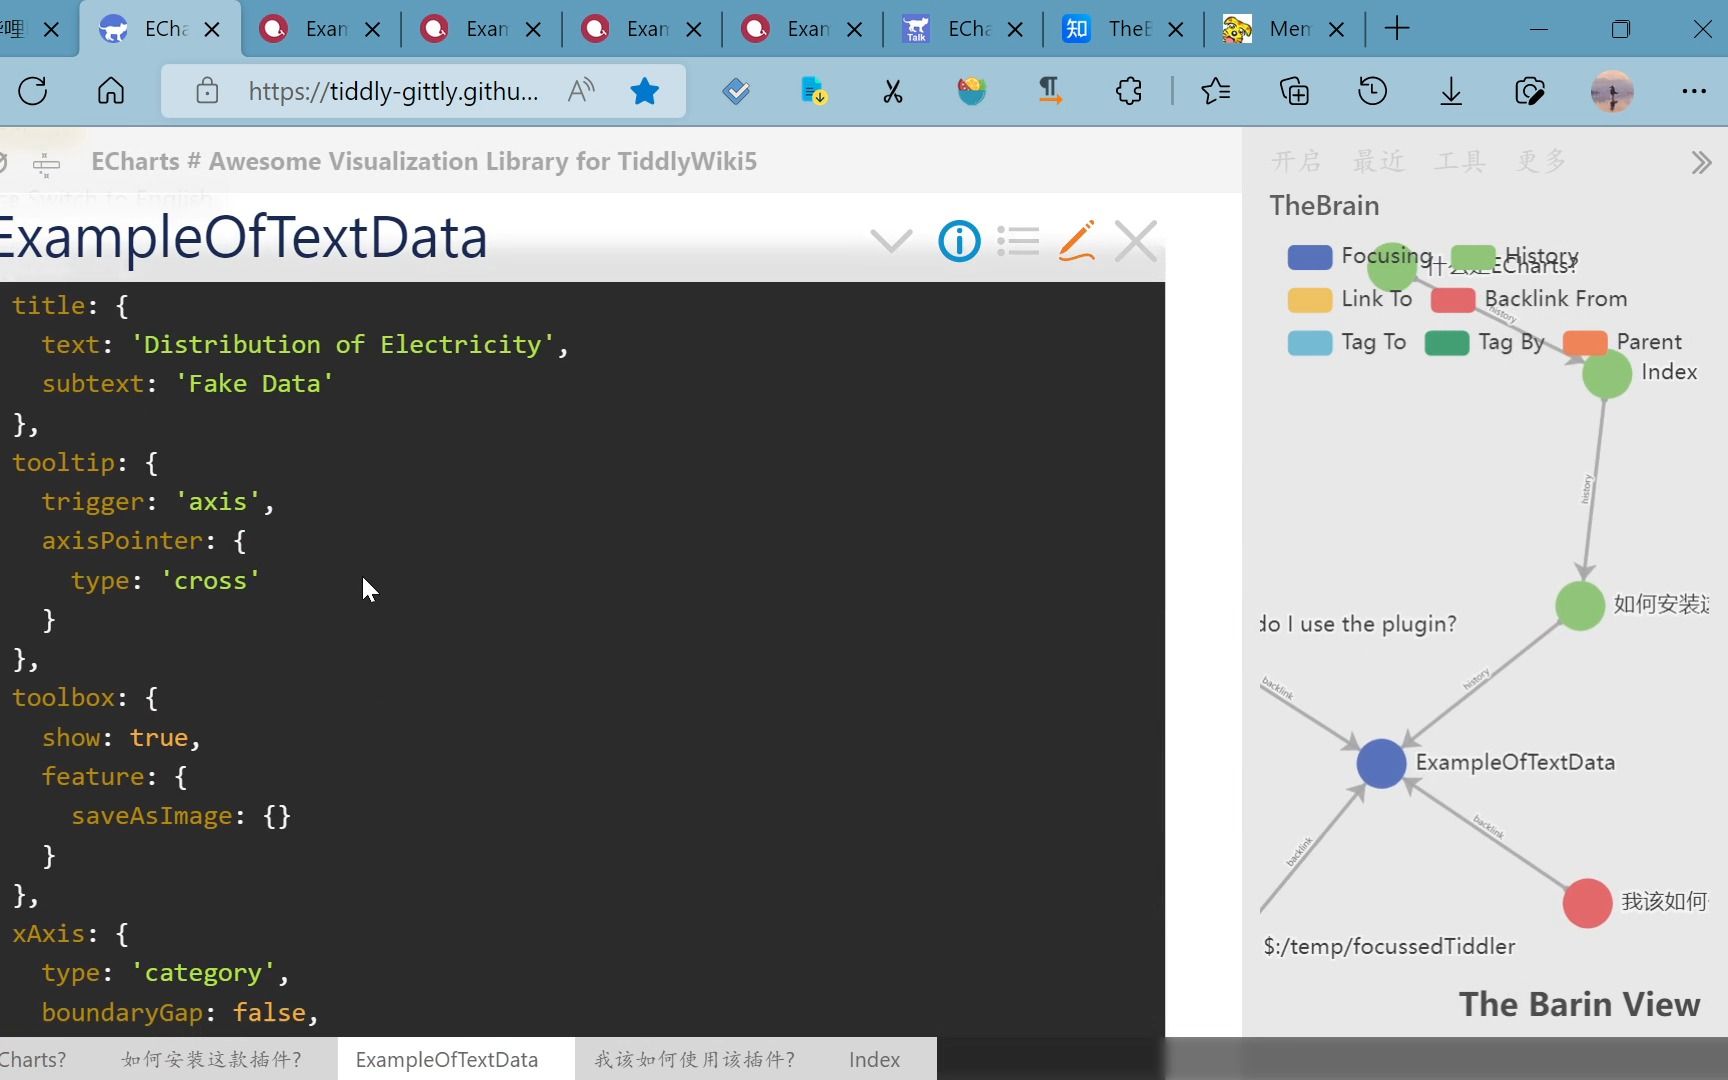
Task: Switch to the Mem browser tab
Action: point(1284,29)
